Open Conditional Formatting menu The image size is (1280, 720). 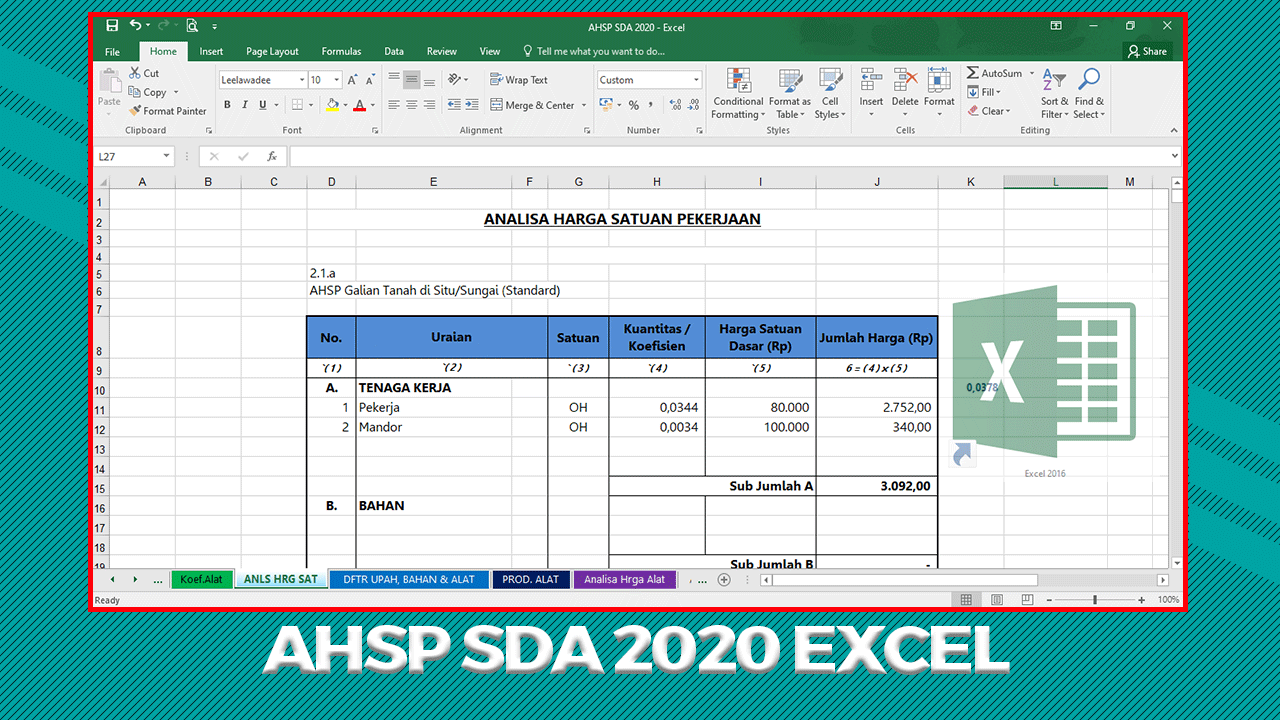(738, 94)
